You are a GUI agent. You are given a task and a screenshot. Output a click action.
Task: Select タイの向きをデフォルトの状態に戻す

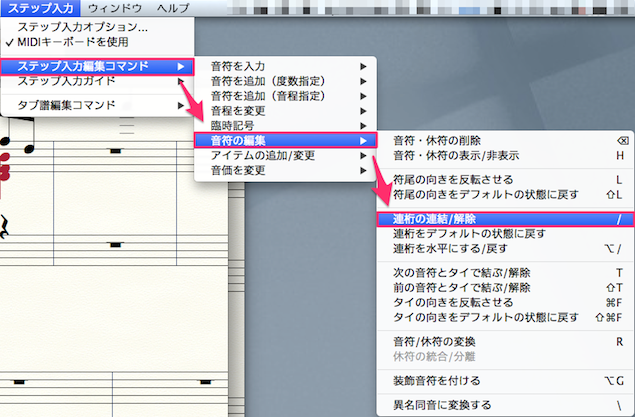[505, 317]
